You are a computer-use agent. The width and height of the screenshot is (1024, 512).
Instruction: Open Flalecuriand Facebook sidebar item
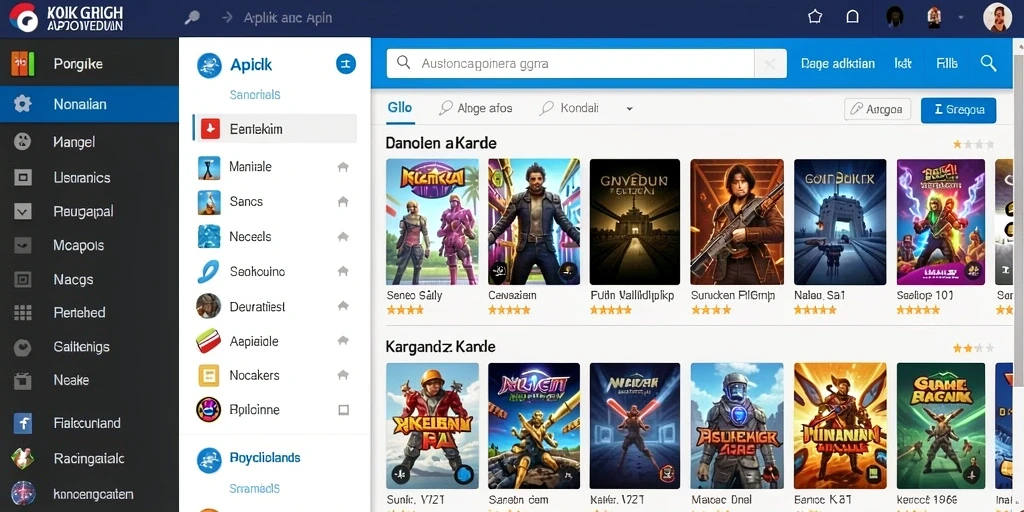(x=89, y=423)
